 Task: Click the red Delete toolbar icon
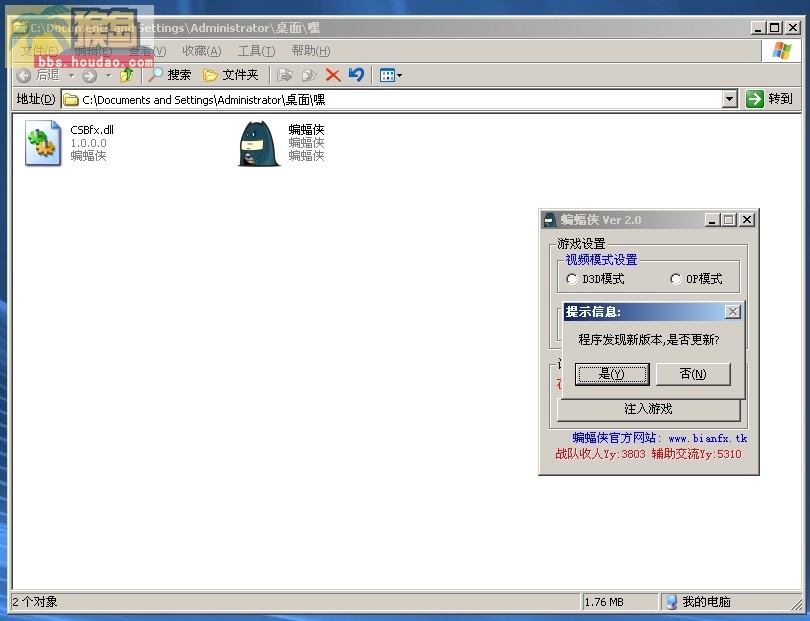(x=333, y=75)
